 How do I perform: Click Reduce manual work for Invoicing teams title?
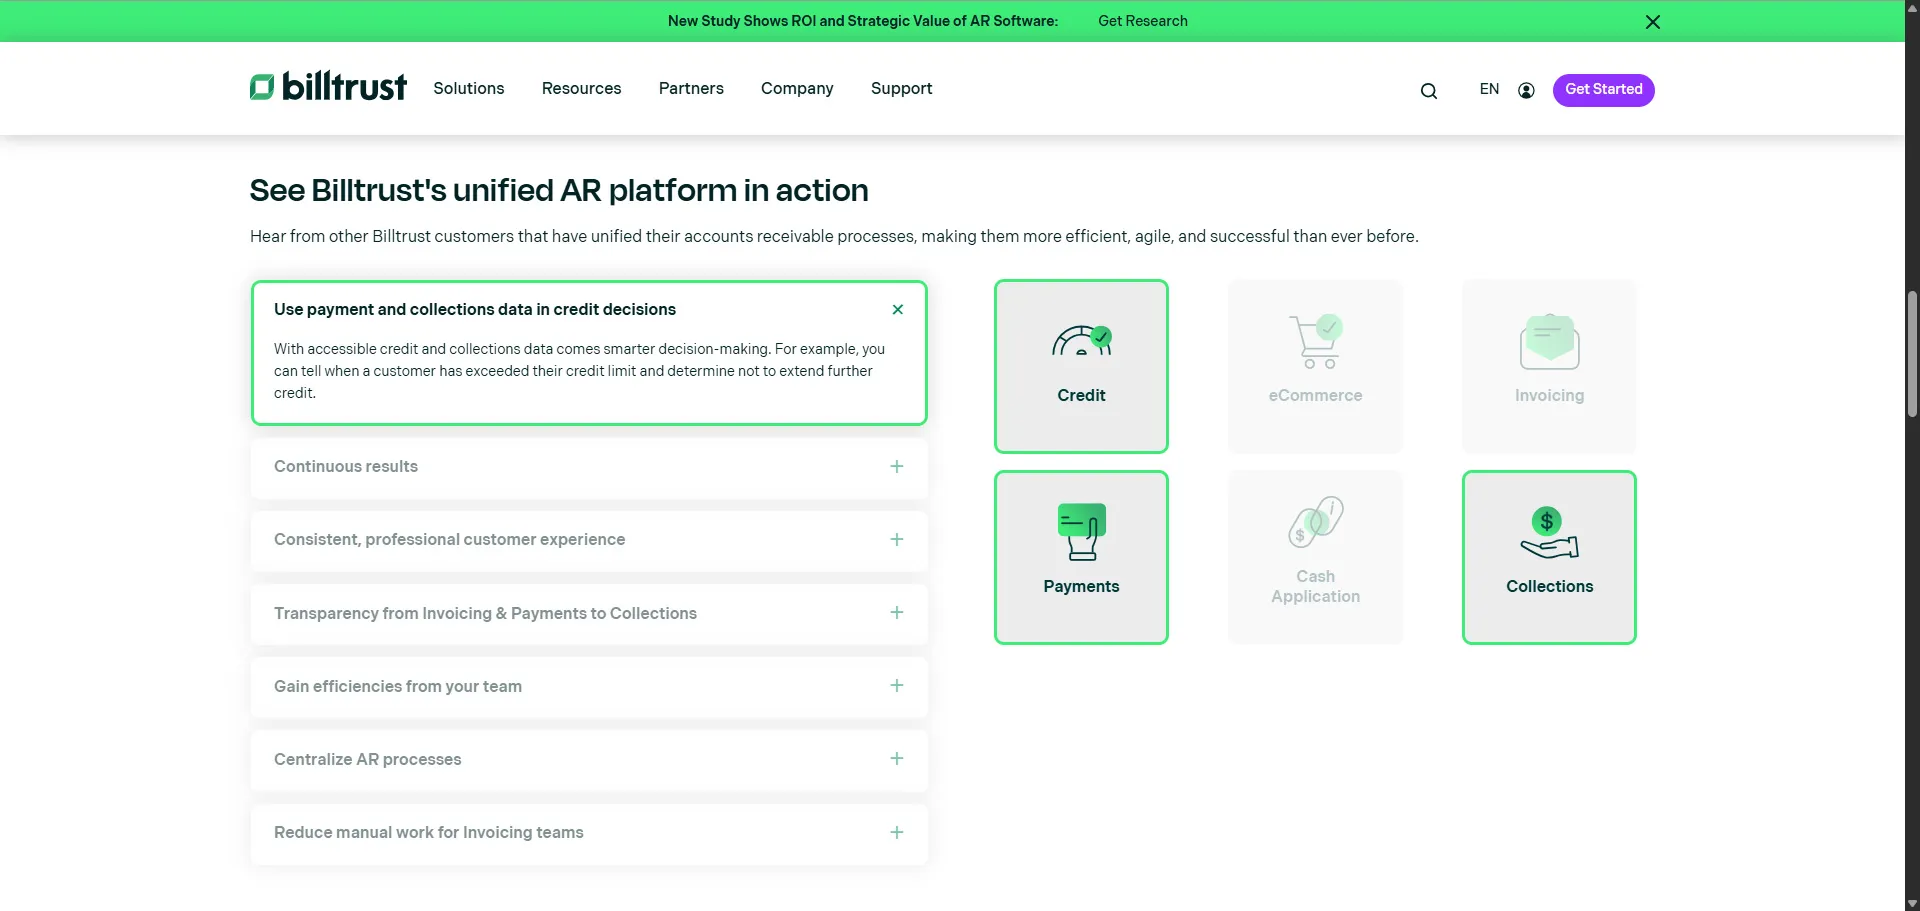(x=429, y=833)
